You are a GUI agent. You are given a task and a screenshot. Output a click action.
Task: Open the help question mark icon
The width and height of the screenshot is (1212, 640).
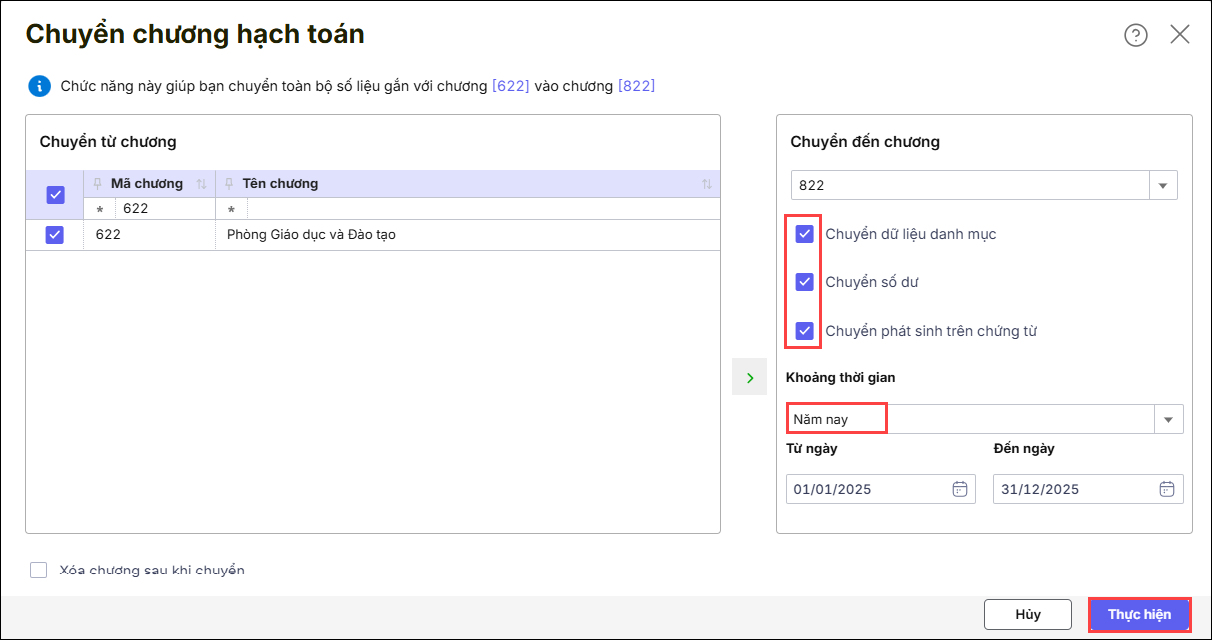pyautogui.click(x=1135, y=35)
